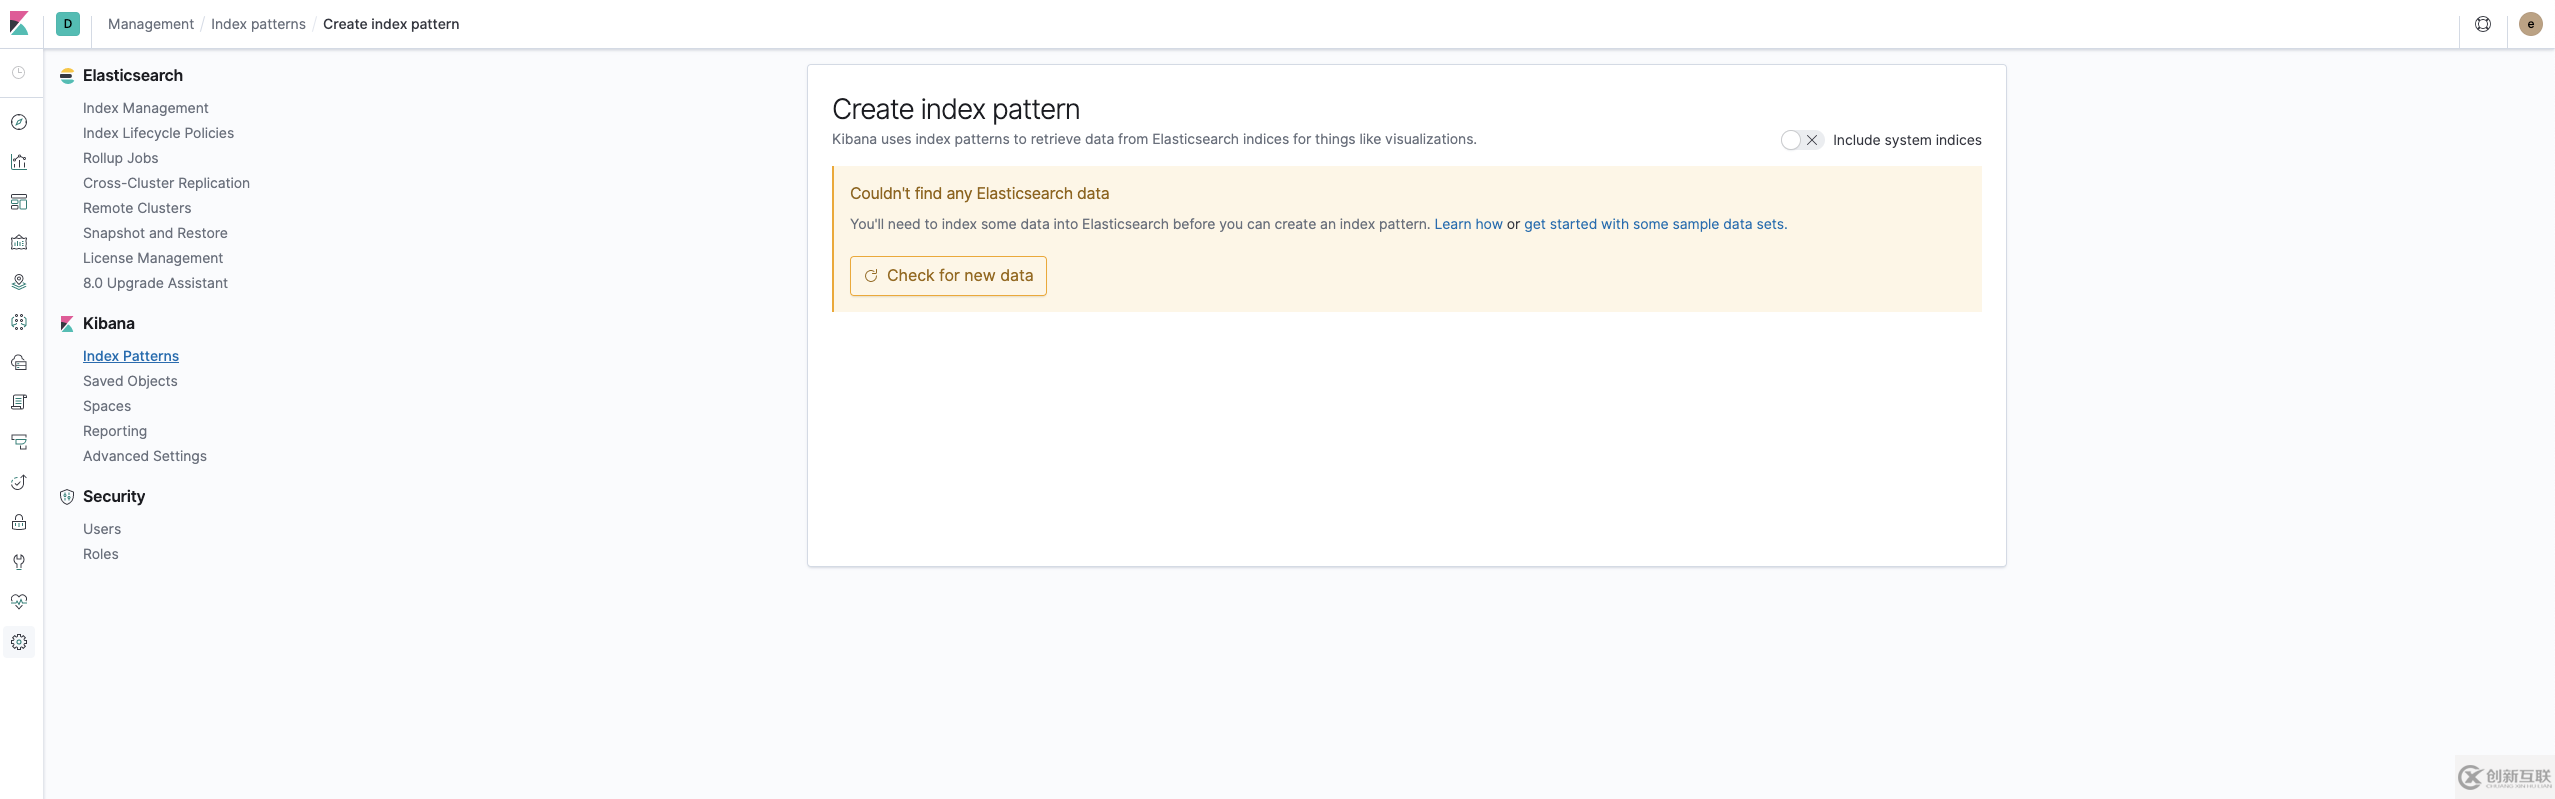Open Index Lifecycle Policies
Viewport: 2555px width, 799px height.
pos(158,133)
